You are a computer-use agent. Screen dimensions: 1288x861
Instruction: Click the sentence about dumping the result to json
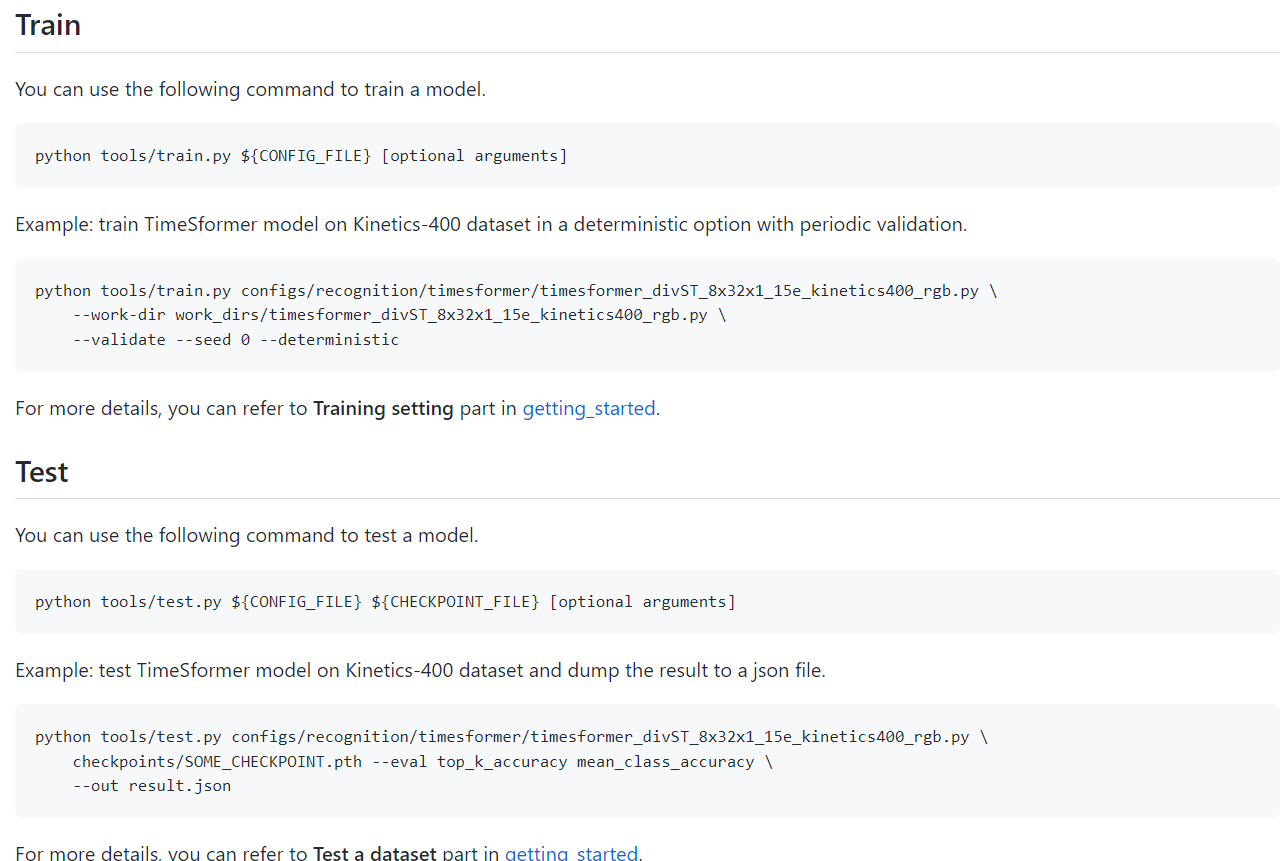pos(420,670)
